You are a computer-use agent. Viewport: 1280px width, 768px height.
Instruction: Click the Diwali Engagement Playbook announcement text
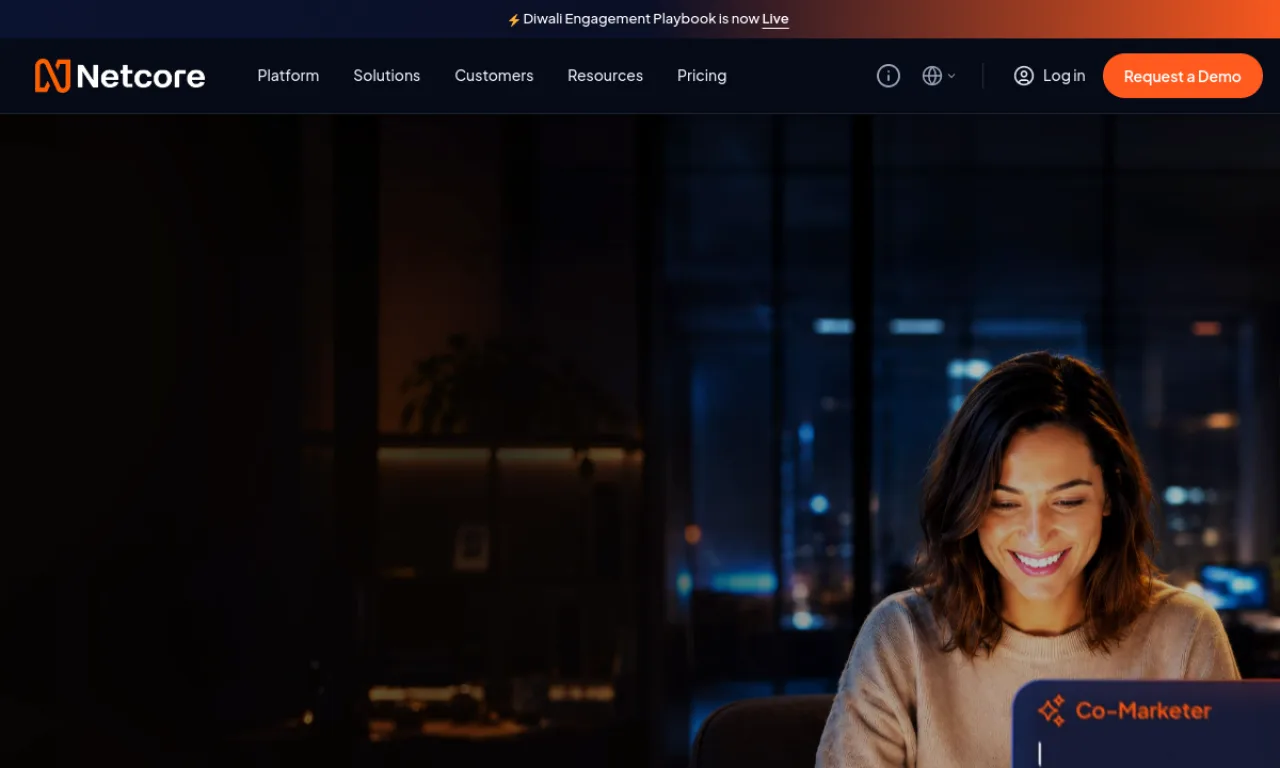pyautogui.click(x=641, y=19)
